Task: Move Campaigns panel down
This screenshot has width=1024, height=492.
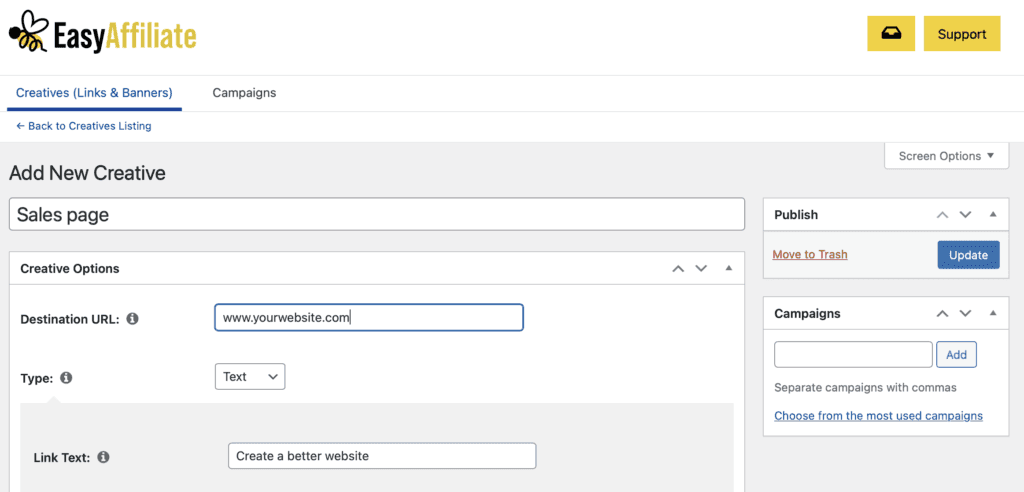Action: pyautogui.click(x=965, y=313)
